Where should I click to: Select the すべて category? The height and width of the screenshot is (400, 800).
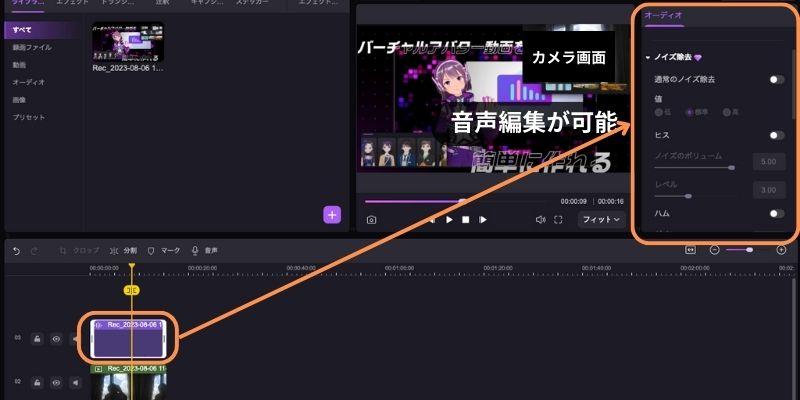point(42,30)
